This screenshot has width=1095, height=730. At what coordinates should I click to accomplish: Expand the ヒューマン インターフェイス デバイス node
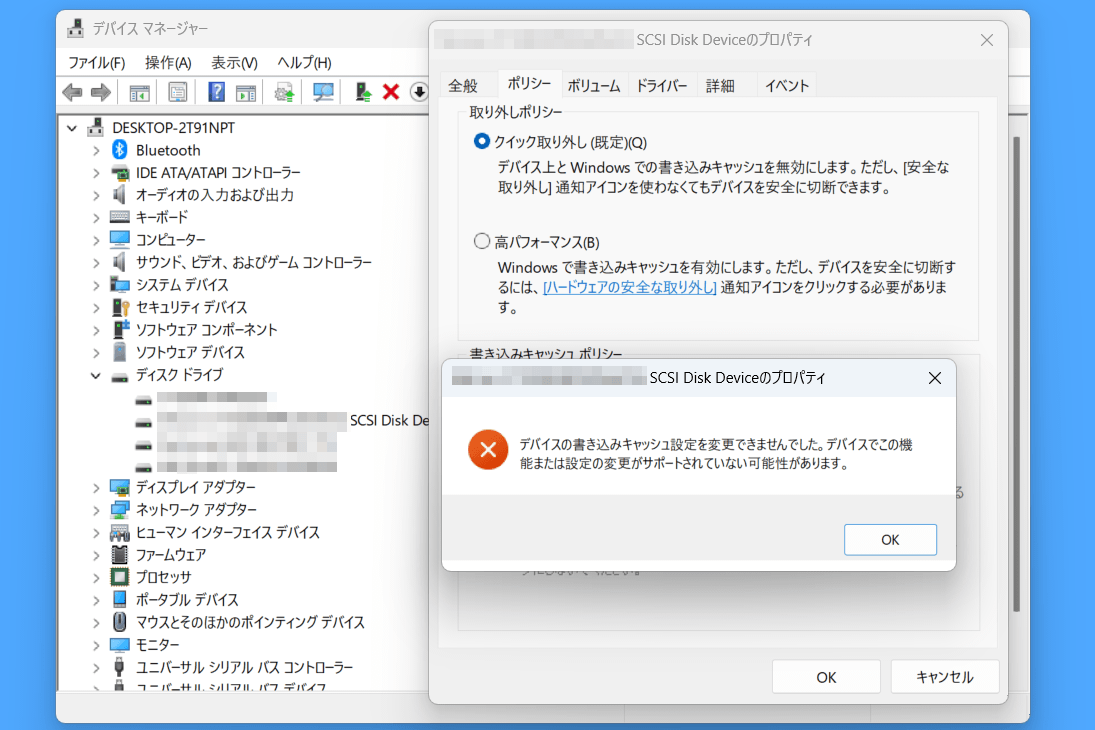[96, 532]
